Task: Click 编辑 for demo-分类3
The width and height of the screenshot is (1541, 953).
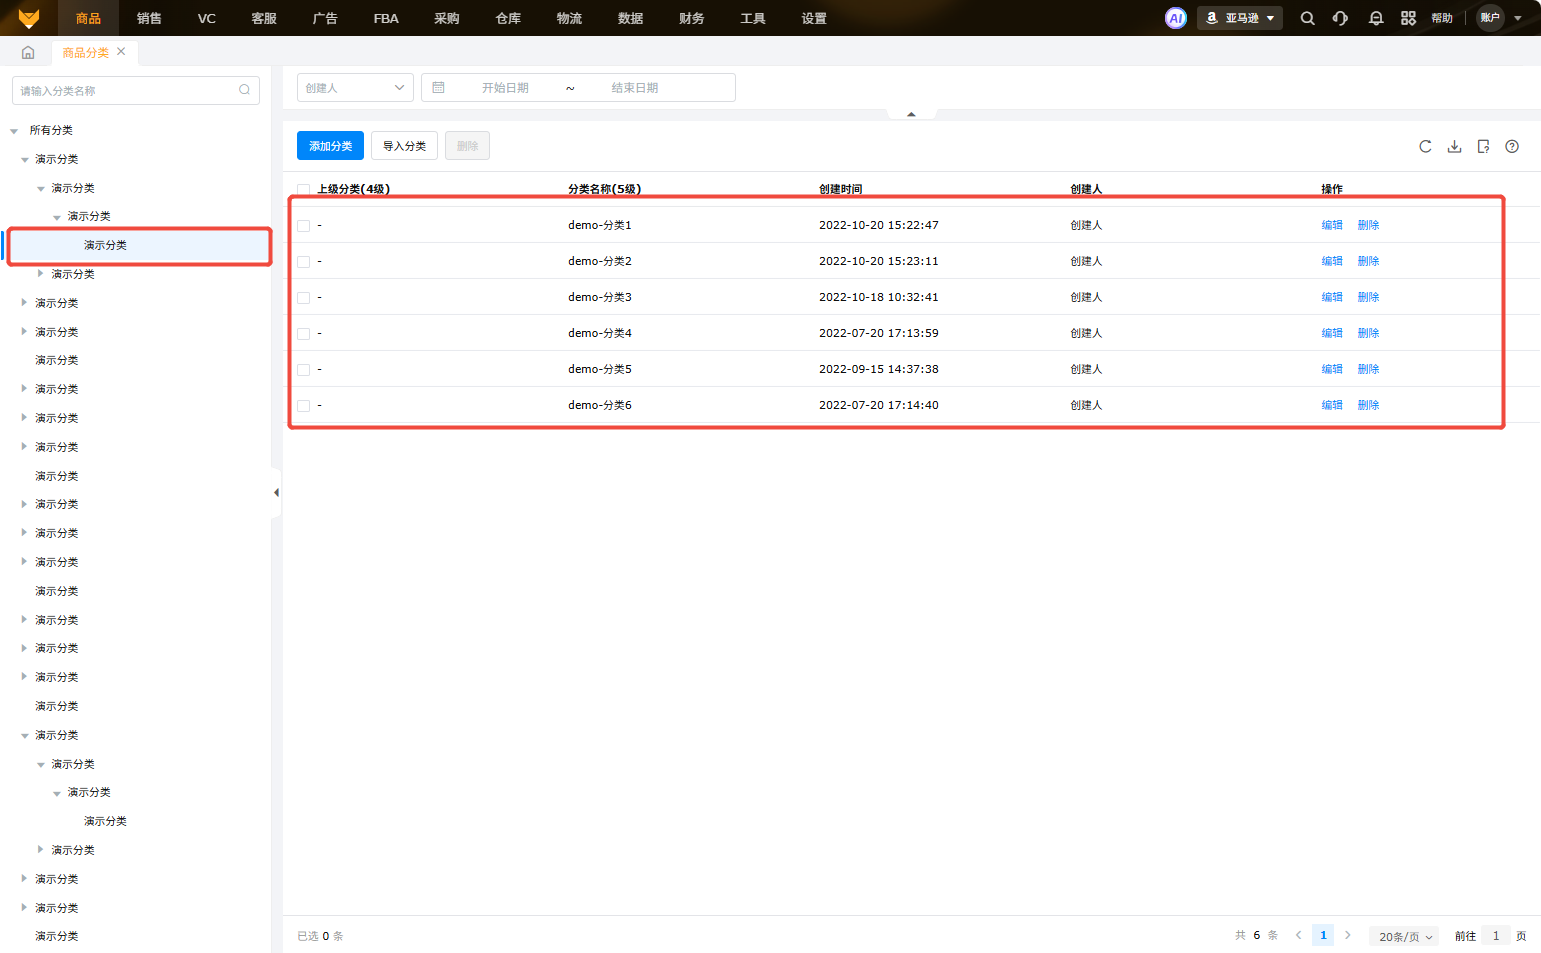Action: (x=1332, y=297)
